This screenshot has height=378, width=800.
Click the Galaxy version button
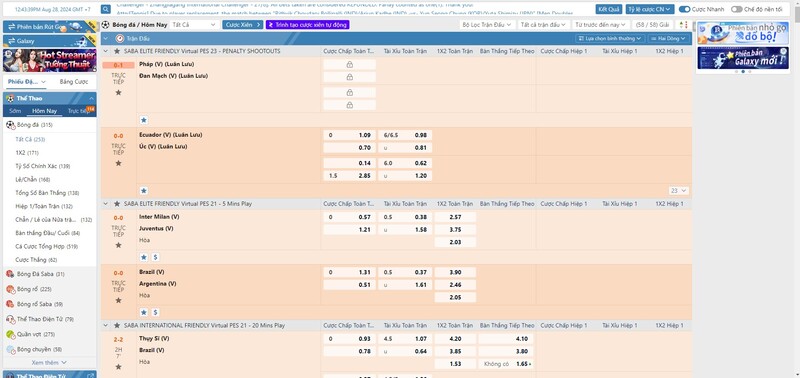49,41
